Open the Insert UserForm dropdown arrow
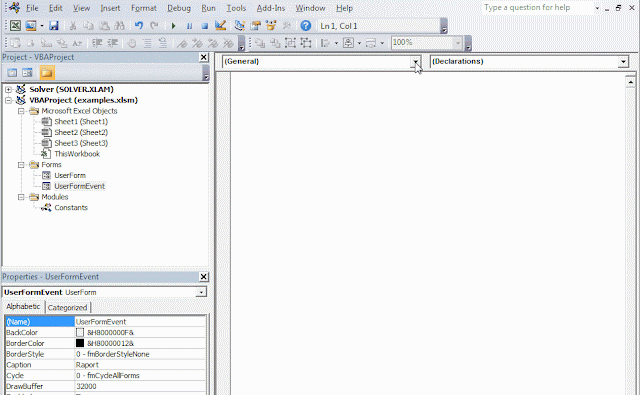 tap(42, 26)
